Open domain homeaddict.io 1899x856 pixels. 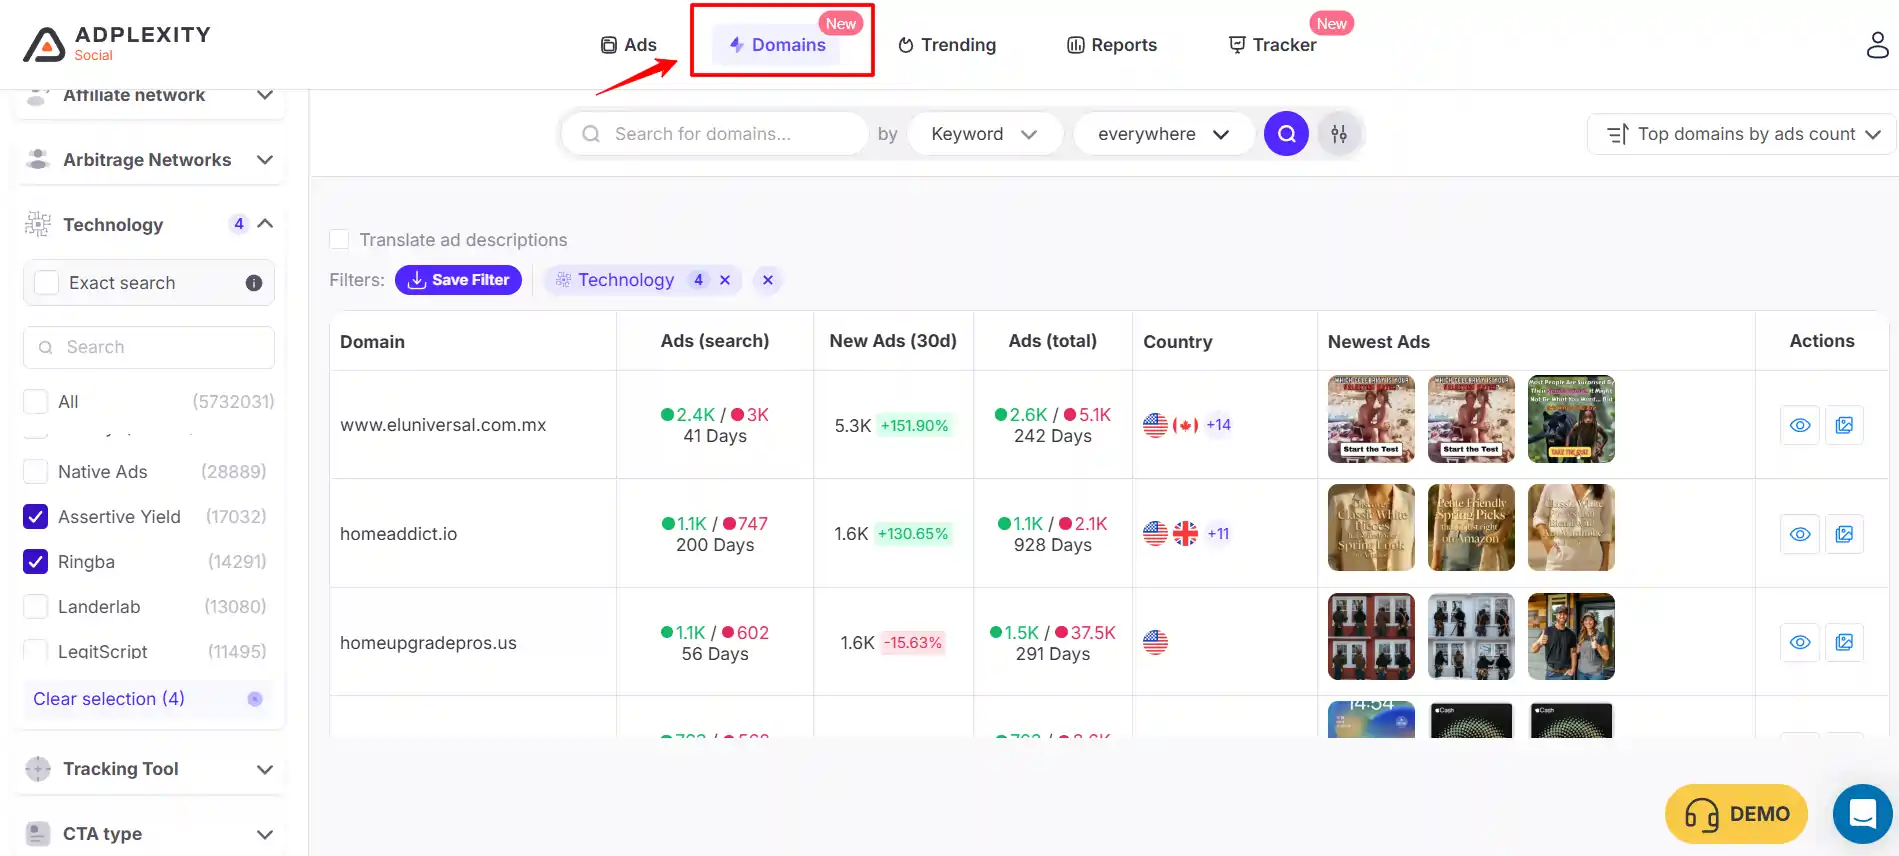pyautogui.click(x=398, y=534)
